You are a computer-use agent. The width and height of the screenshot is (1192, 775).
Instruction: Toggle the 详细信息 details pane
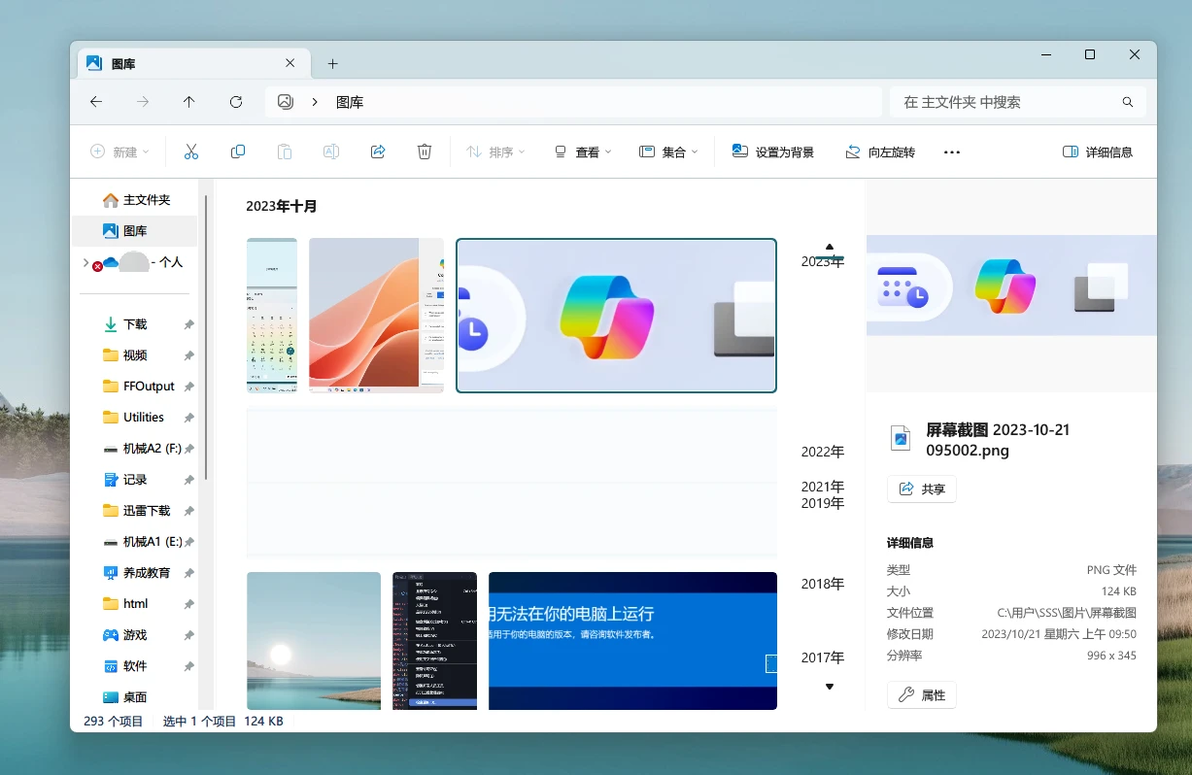[x=1098, y=152]
